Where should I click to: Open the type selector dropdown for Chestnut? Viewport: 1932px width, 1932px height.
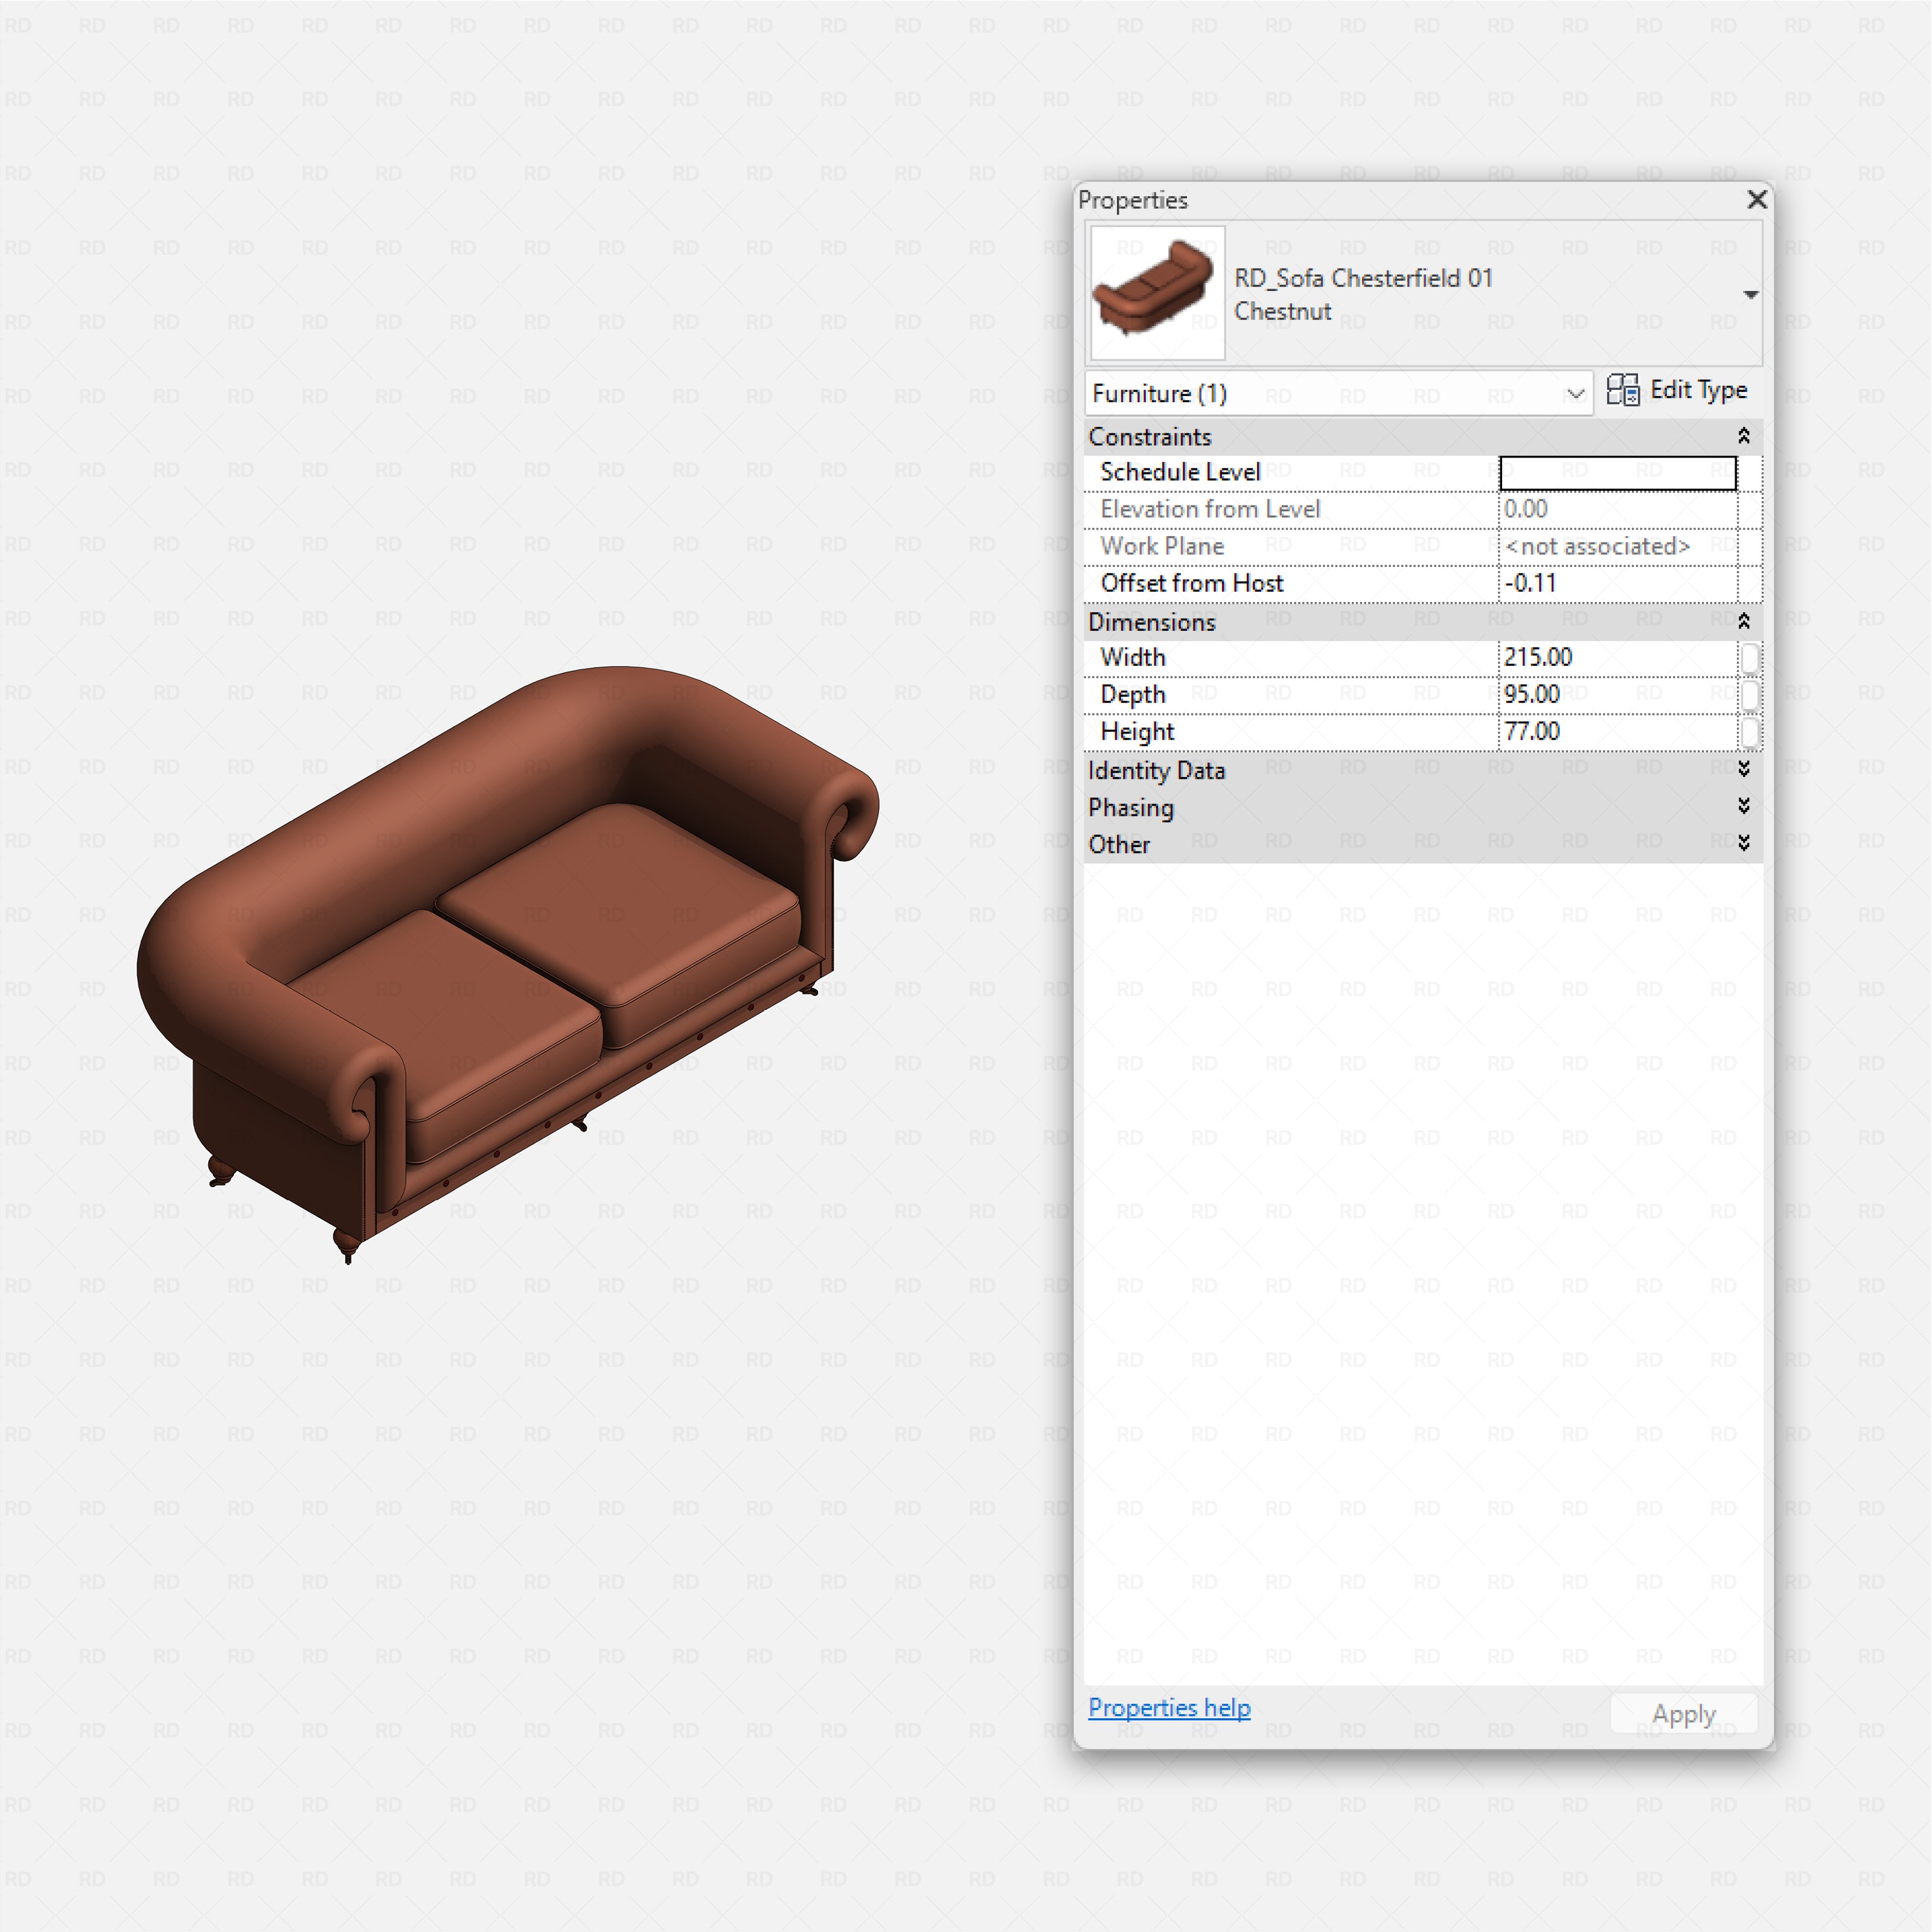click(x=1752, y=294)
